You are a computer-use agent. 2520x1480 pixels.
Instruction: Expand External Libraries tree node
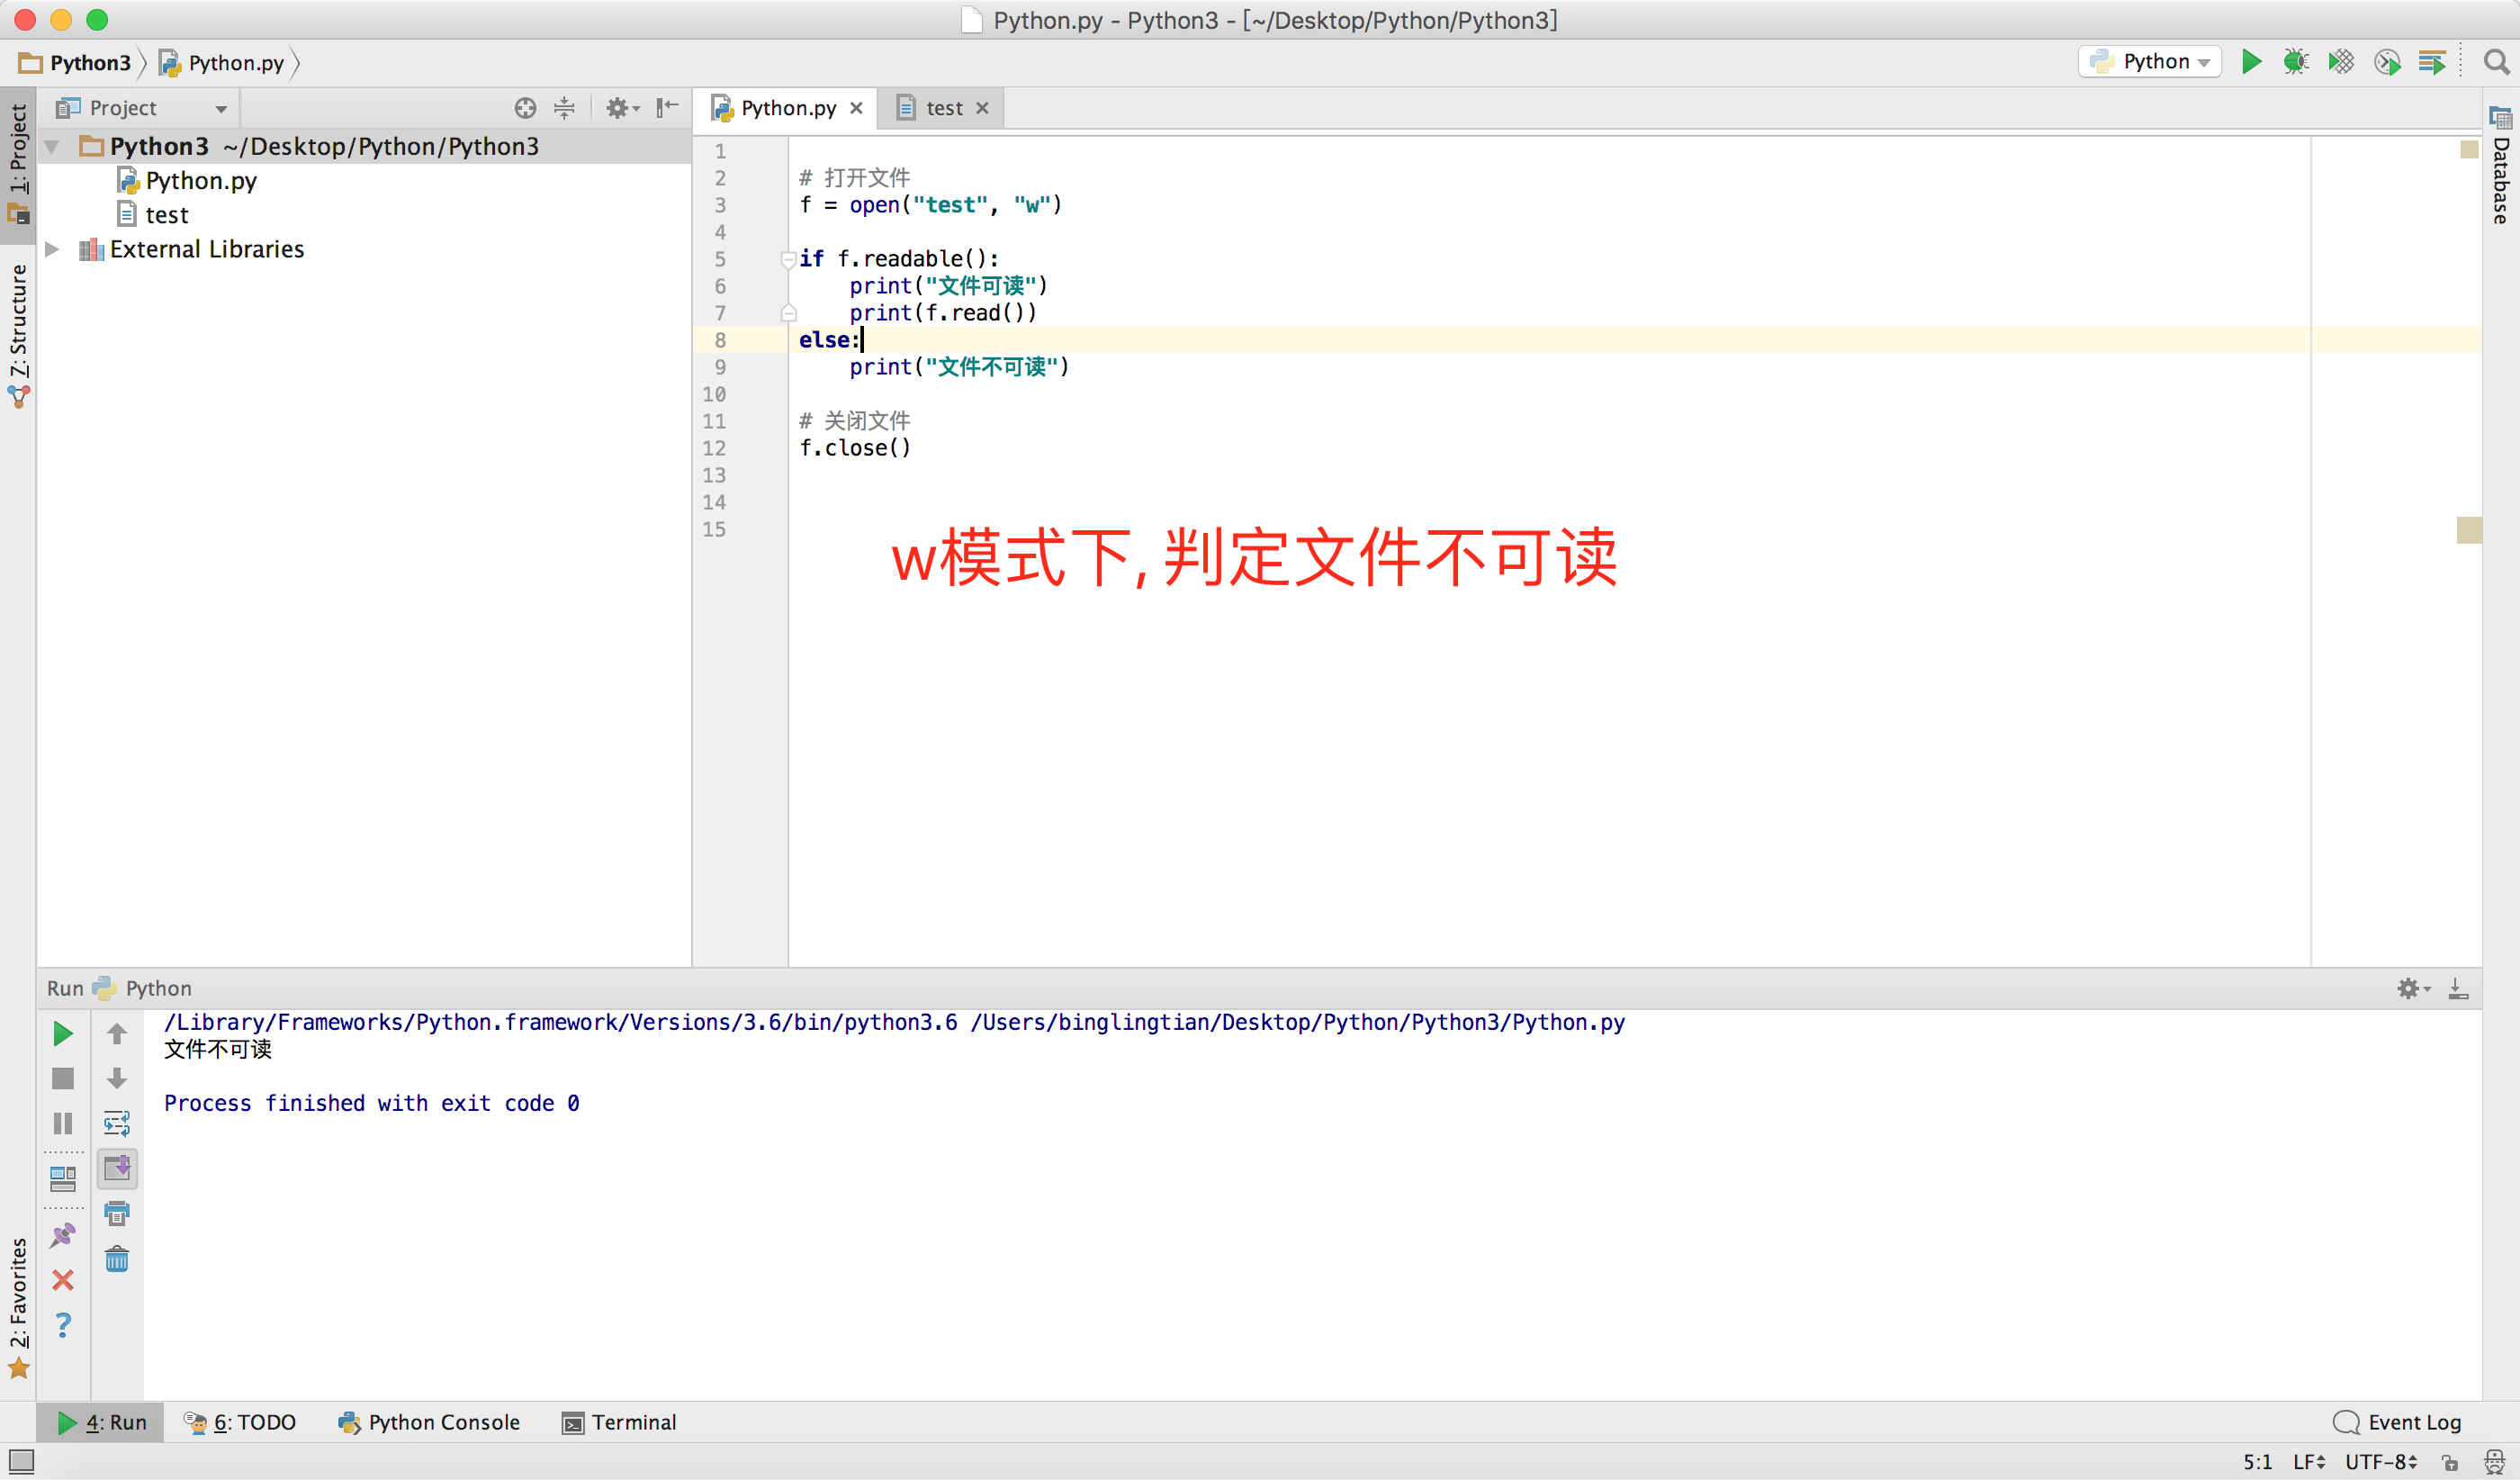53,249
